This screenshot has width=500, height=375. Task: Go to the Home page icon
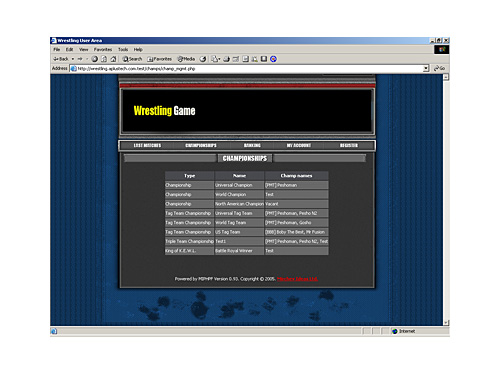[x=113, y=59]
